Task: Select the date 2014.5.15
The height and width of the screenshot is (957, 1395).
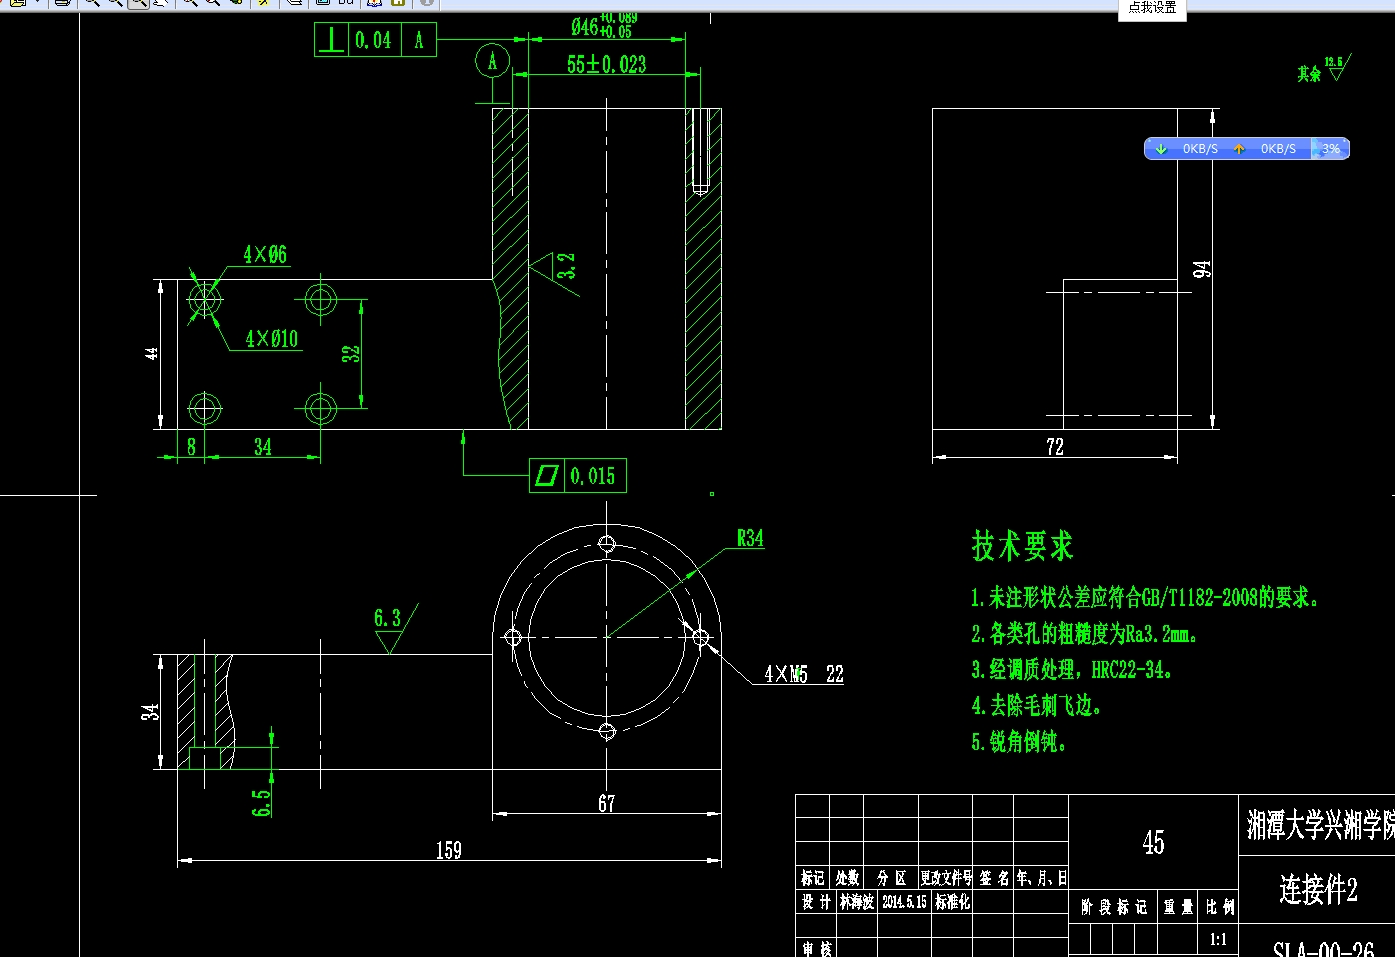Action: 904,902
